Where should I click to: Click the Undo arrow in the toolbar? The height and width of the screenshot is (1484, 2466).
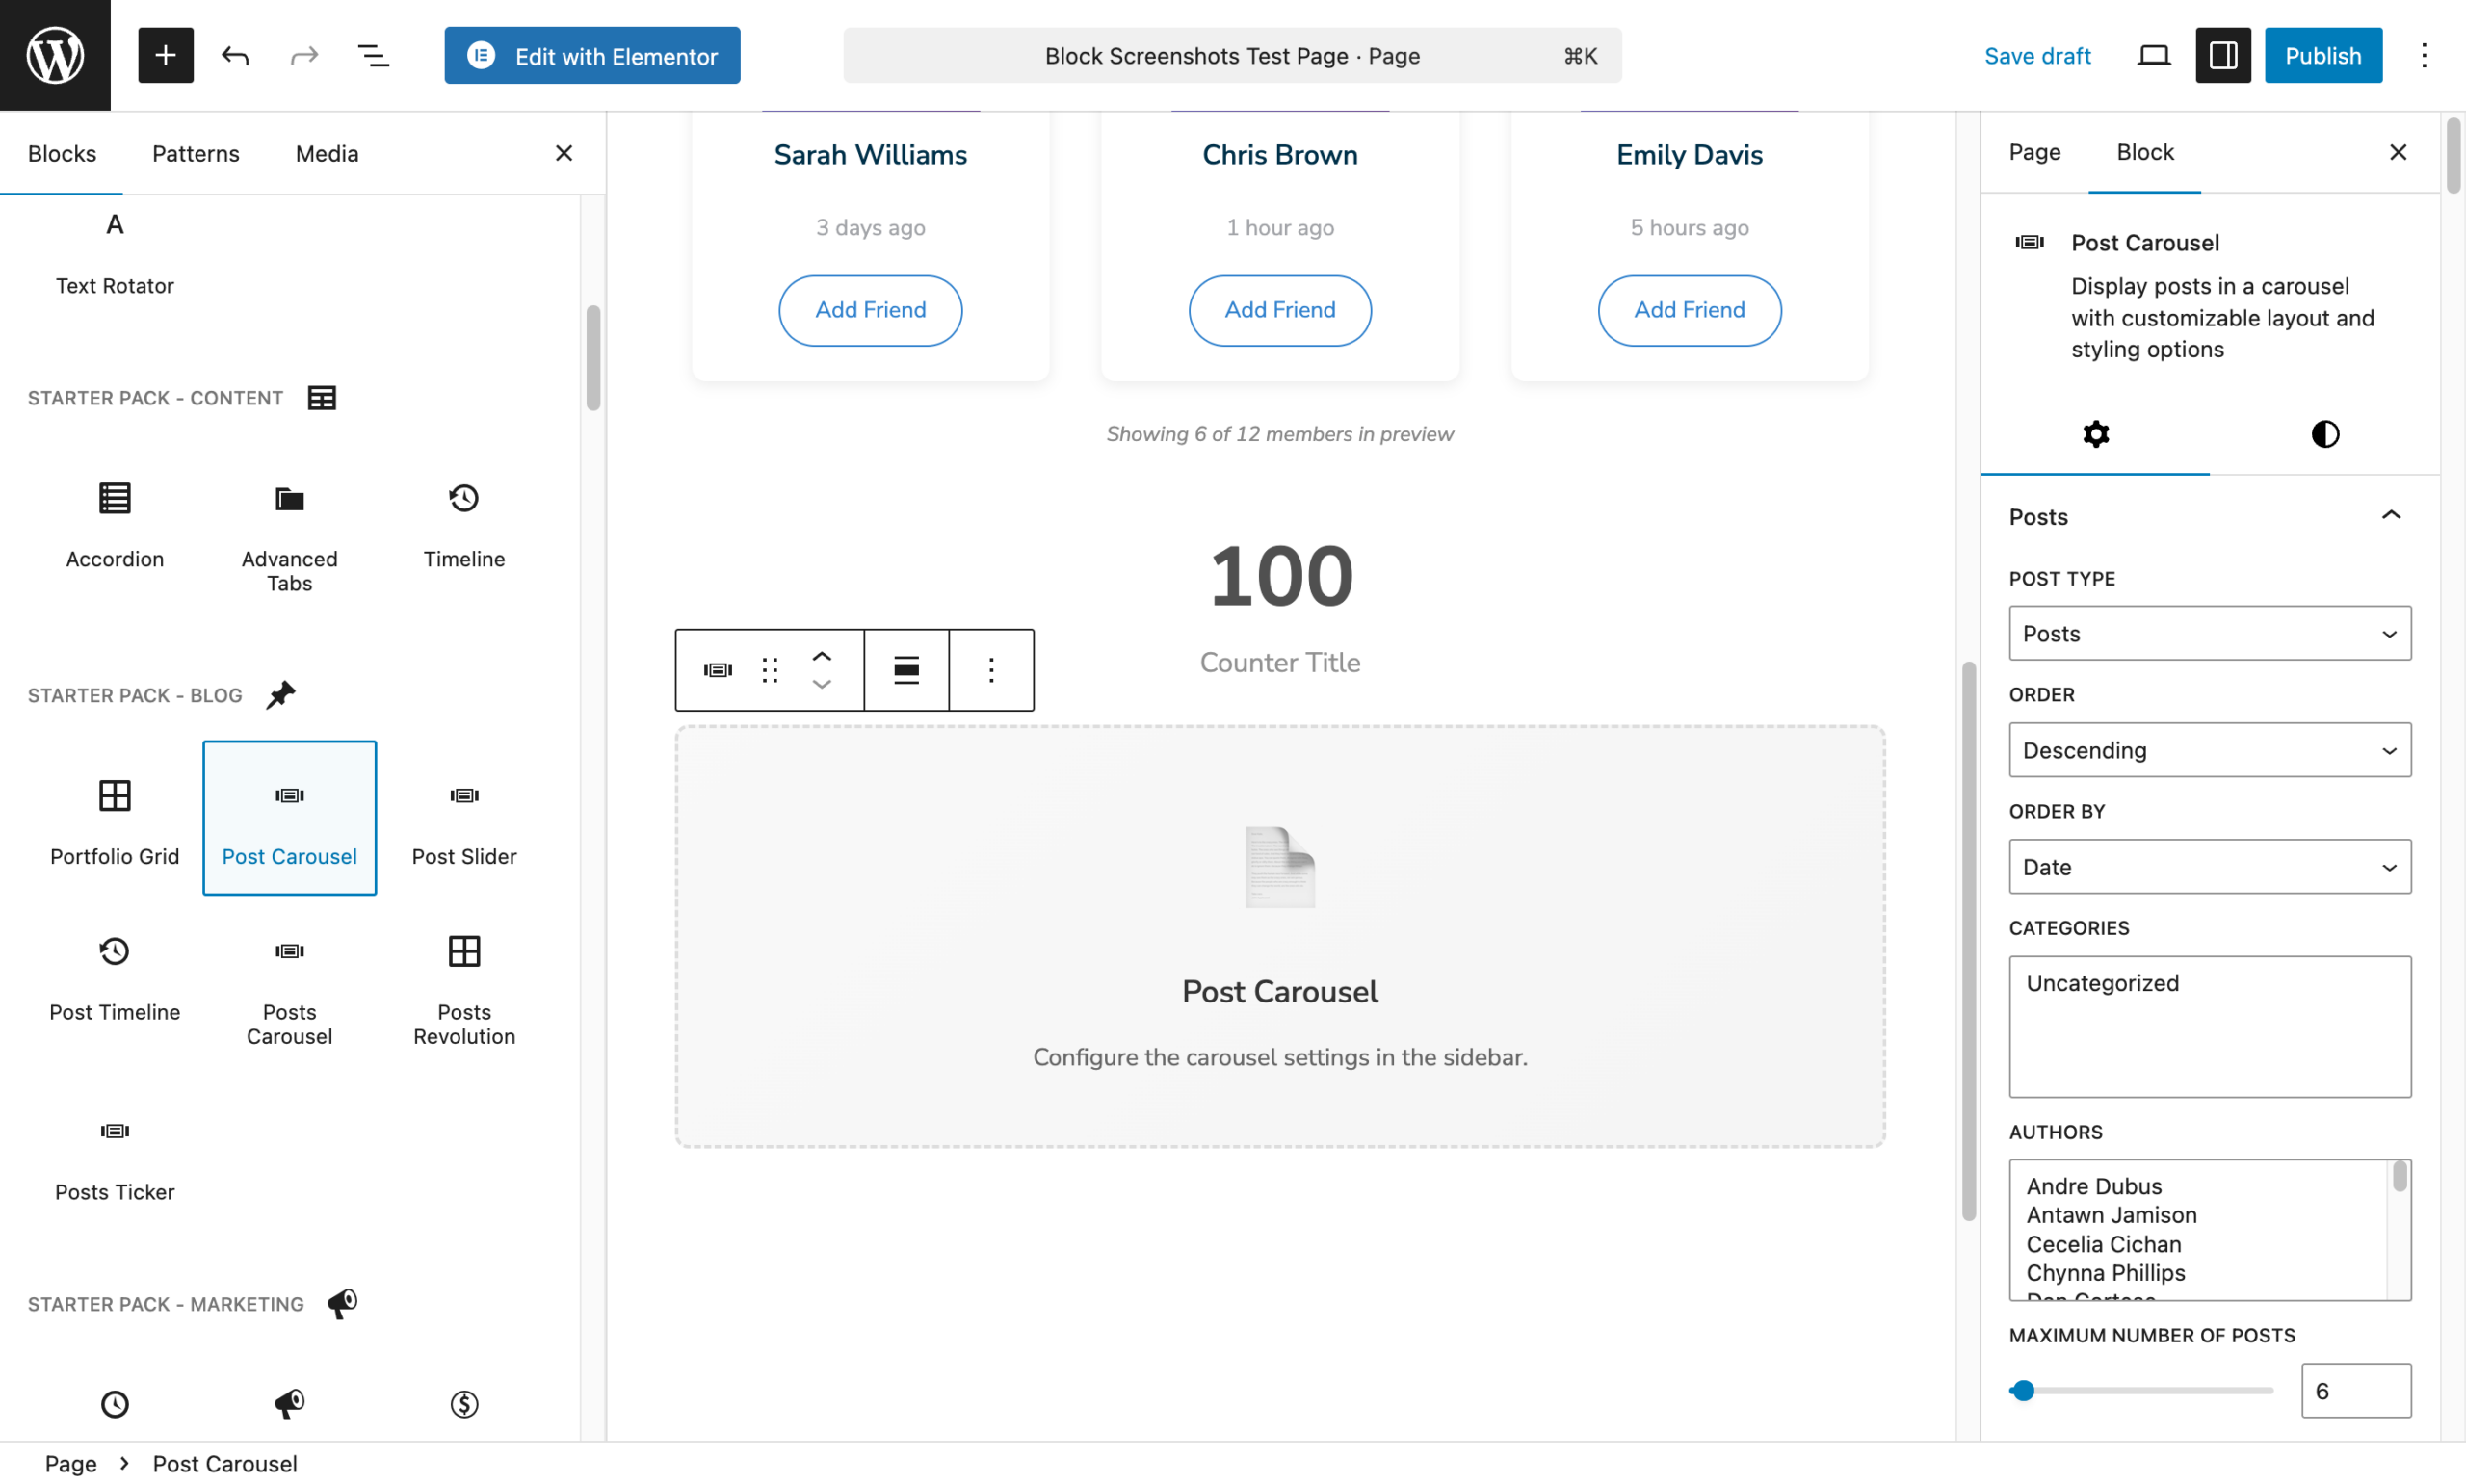(x=236, y=55)
